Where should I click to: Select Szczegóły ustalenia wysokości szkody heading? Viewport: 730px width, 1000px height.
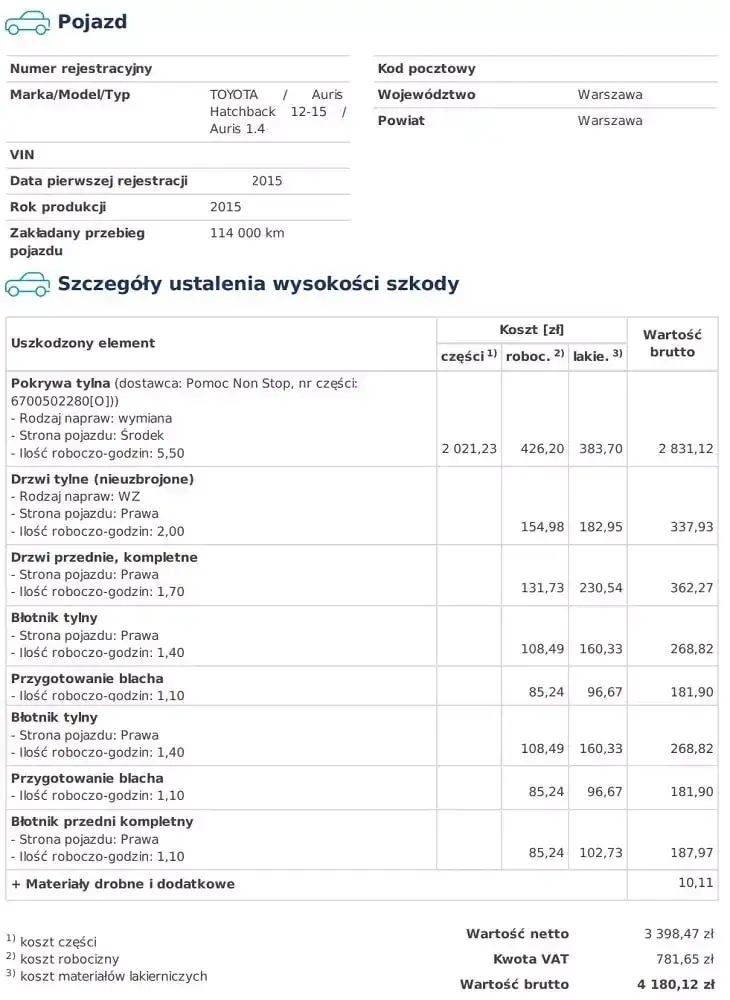(x=258, y=283)
